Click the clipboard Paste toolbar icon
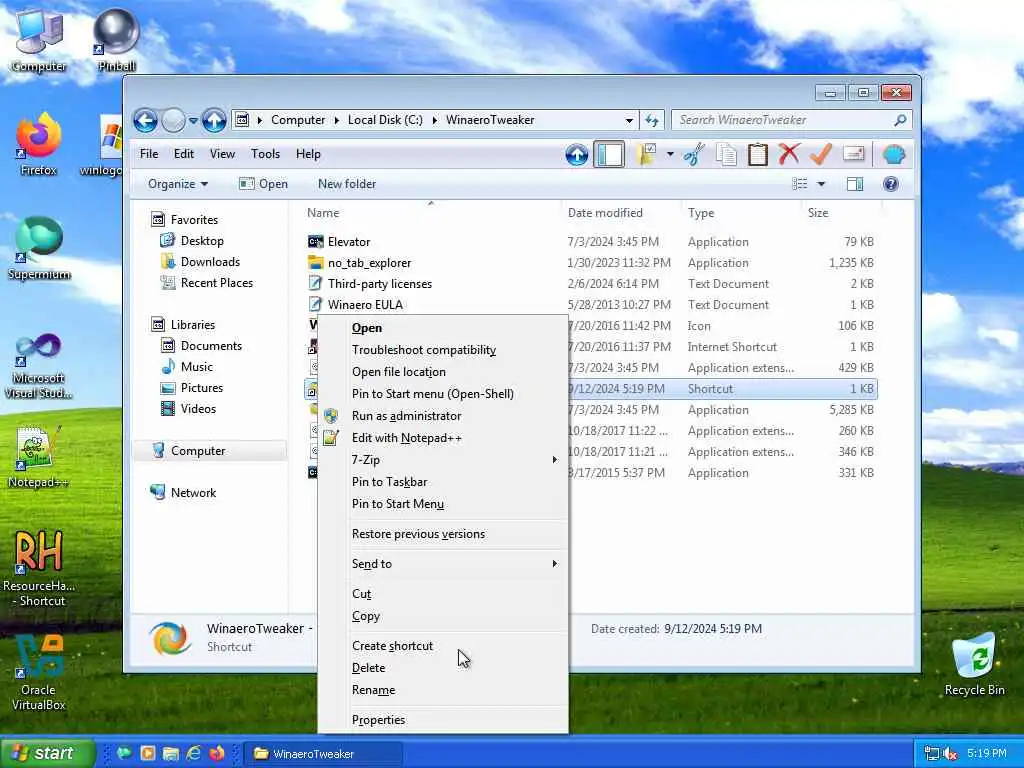This screenshot has height=768, width=1024. click(x=758, y=155)
